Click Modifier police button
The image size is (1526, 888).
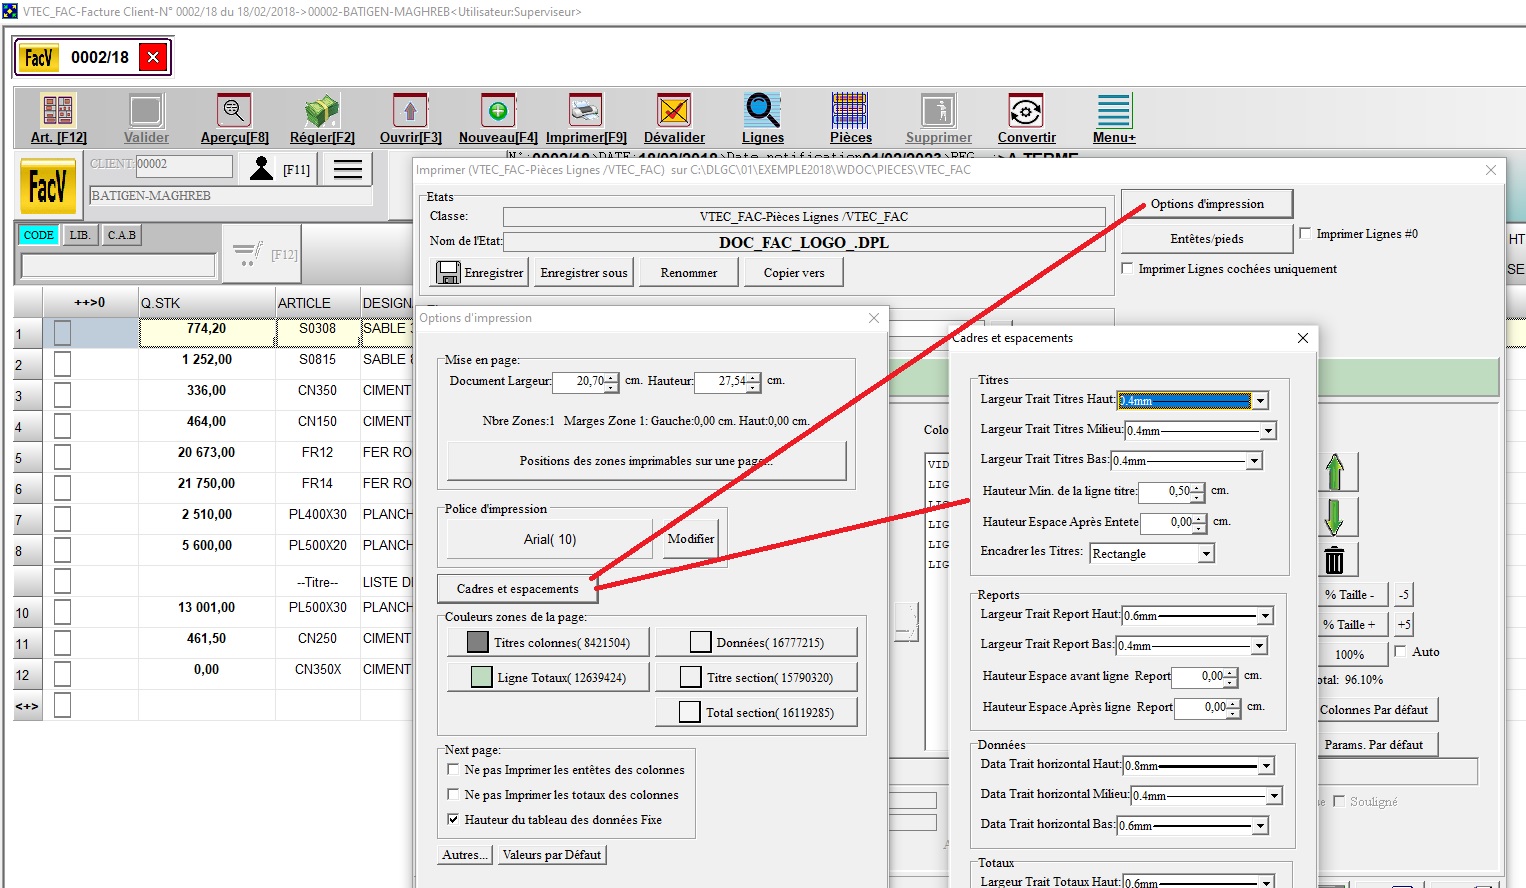pos(690,538)
